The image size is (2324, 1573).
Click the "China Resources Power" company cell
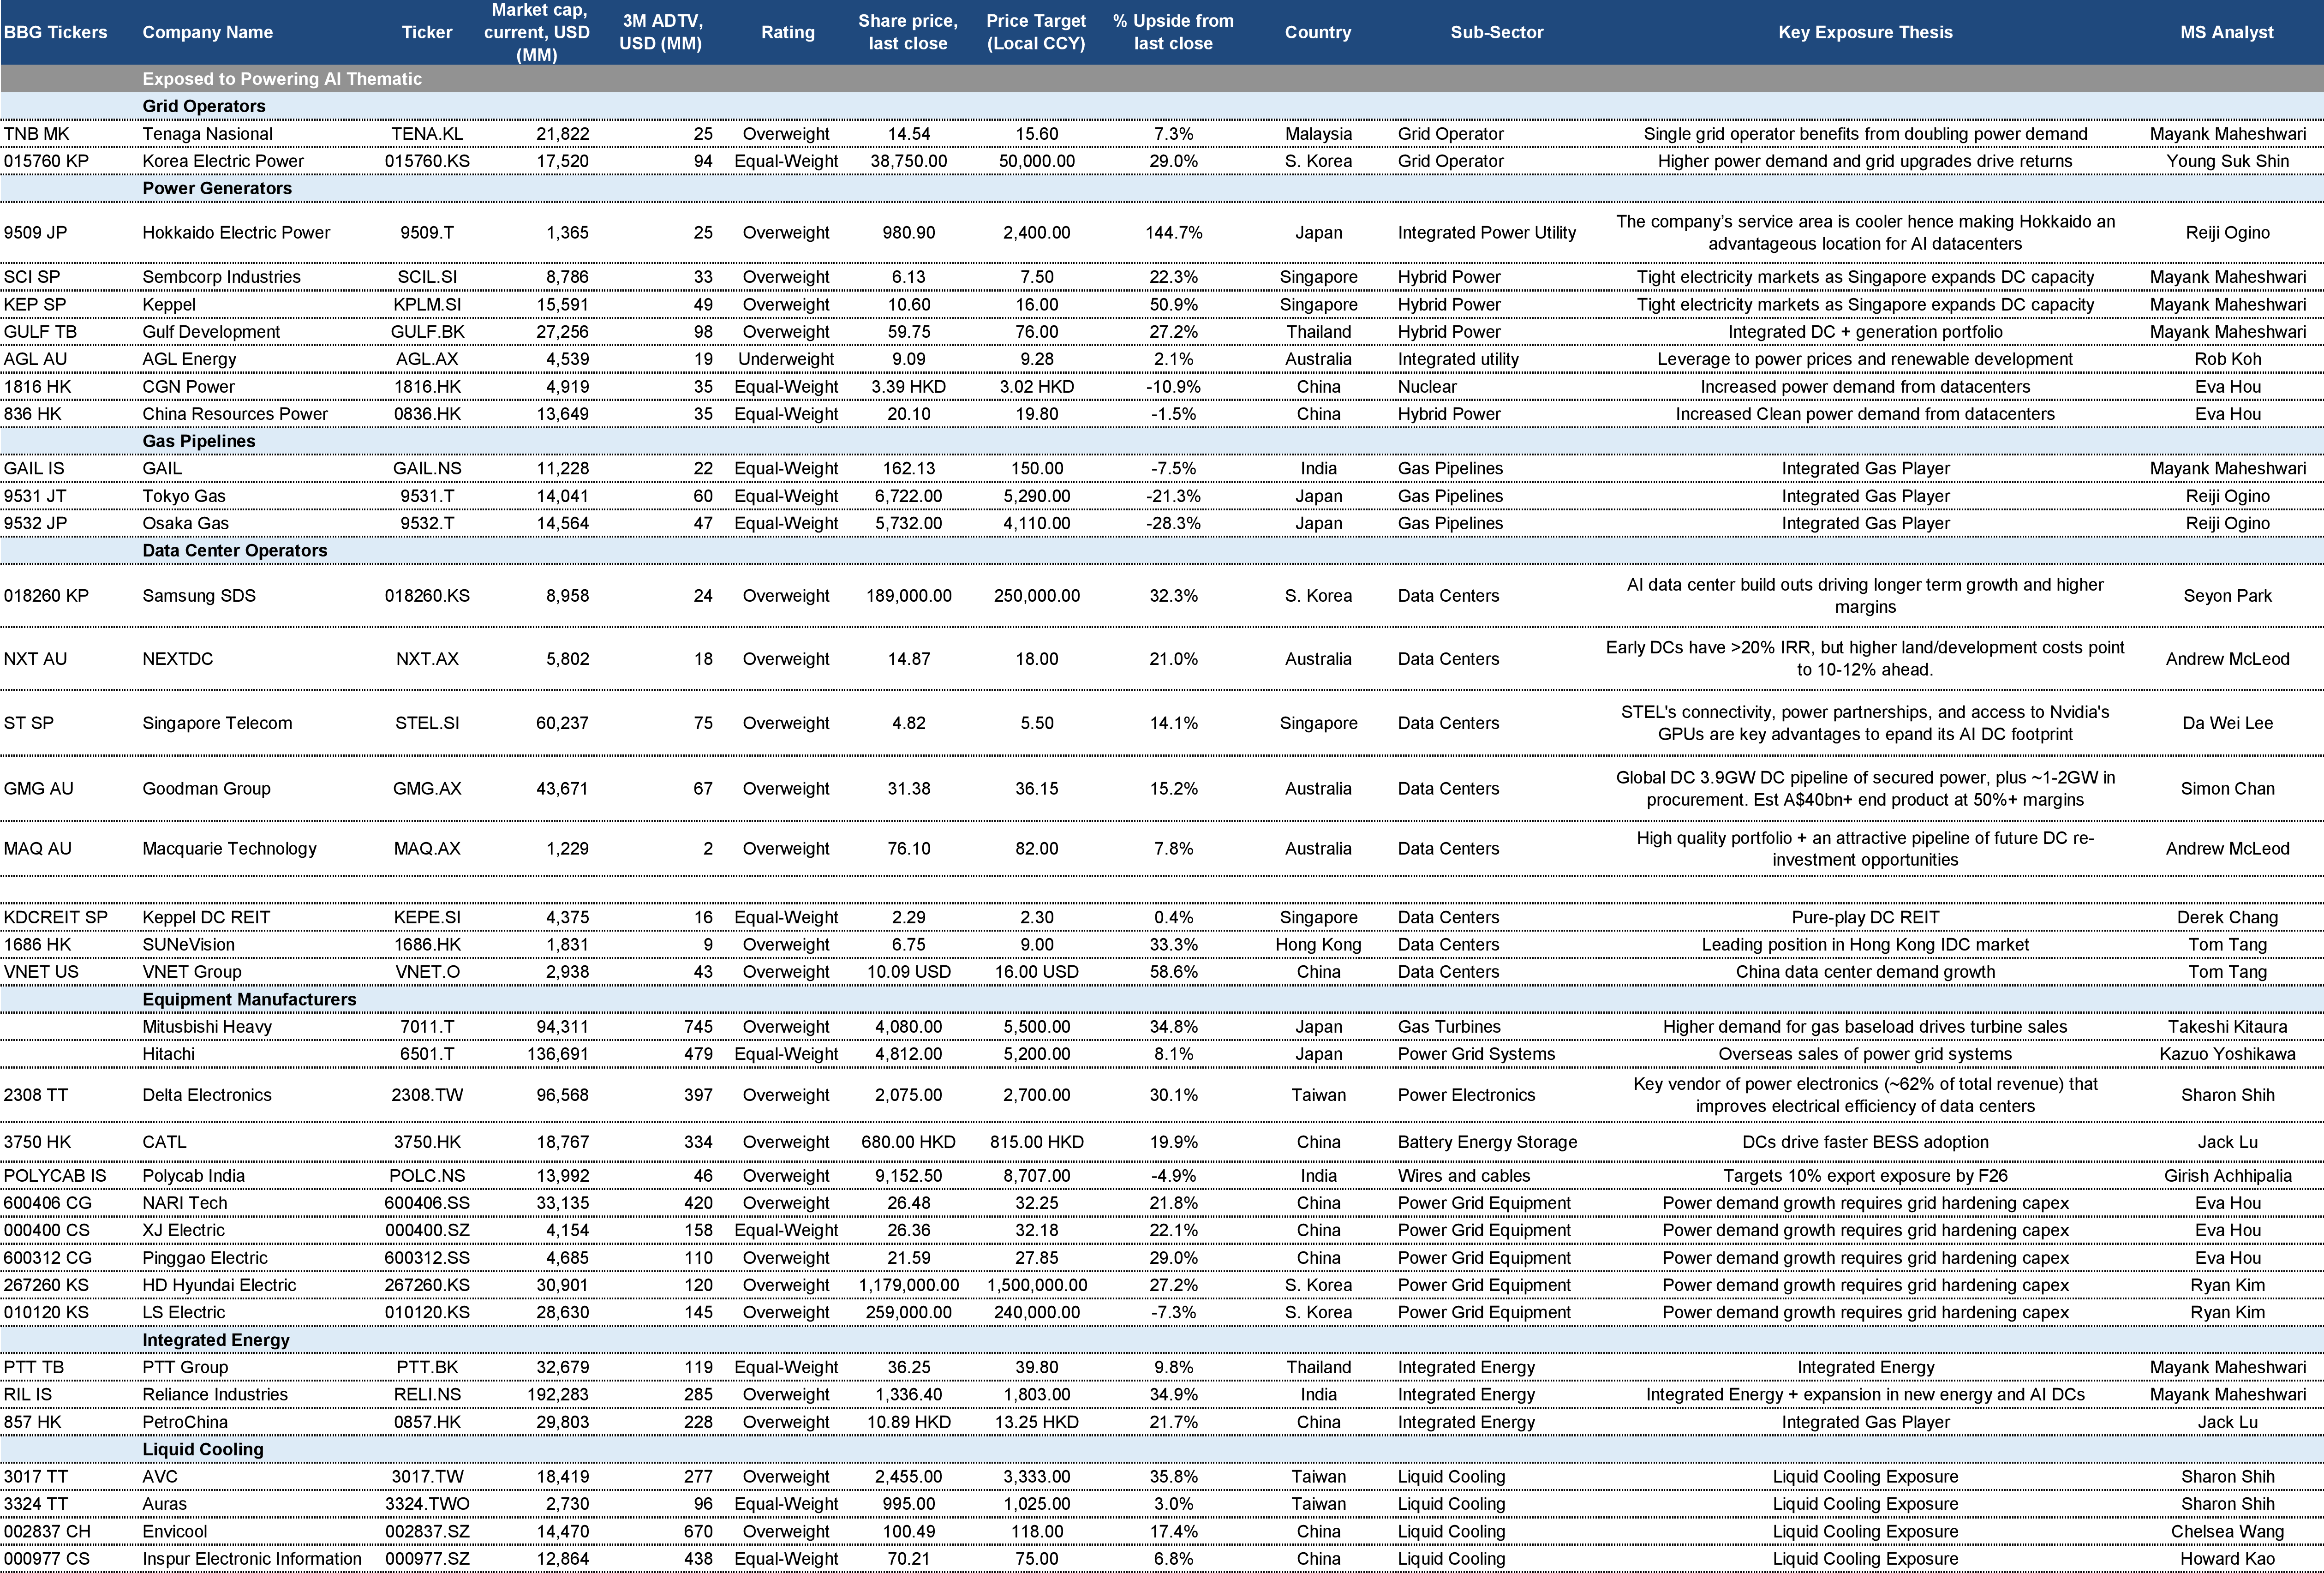(235, 414)
